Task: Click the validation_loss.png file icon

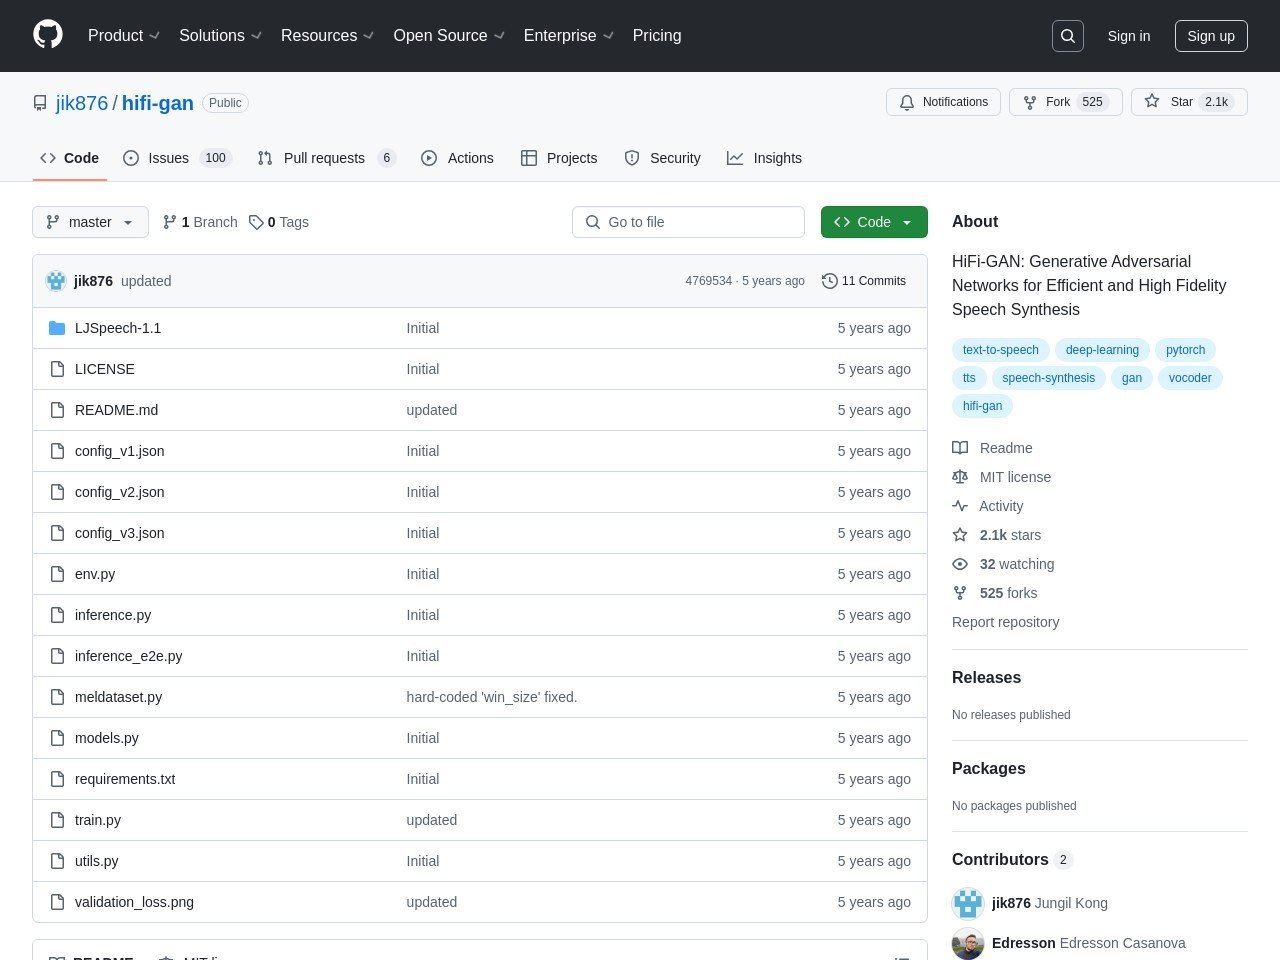Action: coord(57,902)
